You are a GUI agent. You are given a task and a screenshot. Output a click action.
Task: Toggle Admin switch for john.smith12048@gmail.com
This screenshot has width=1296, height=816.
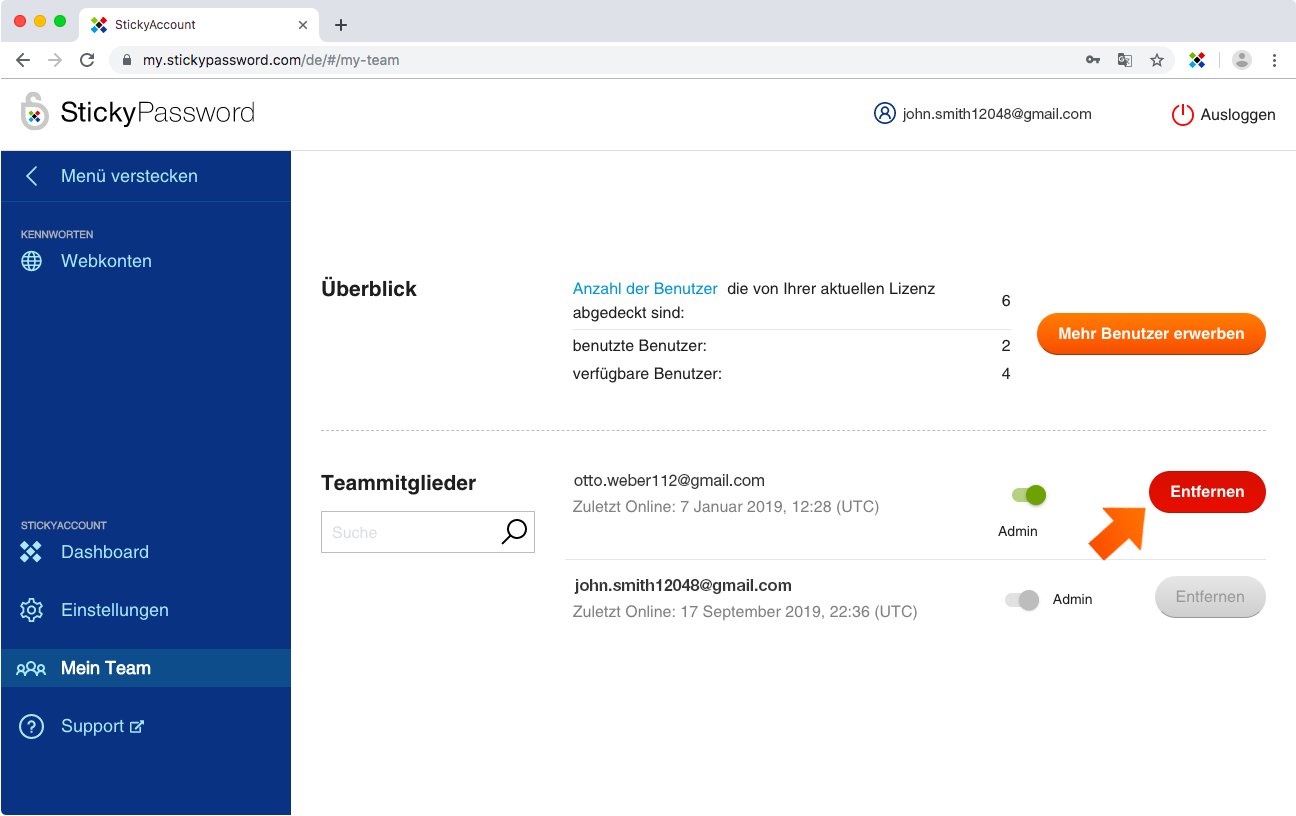(x=1023, y=600)
